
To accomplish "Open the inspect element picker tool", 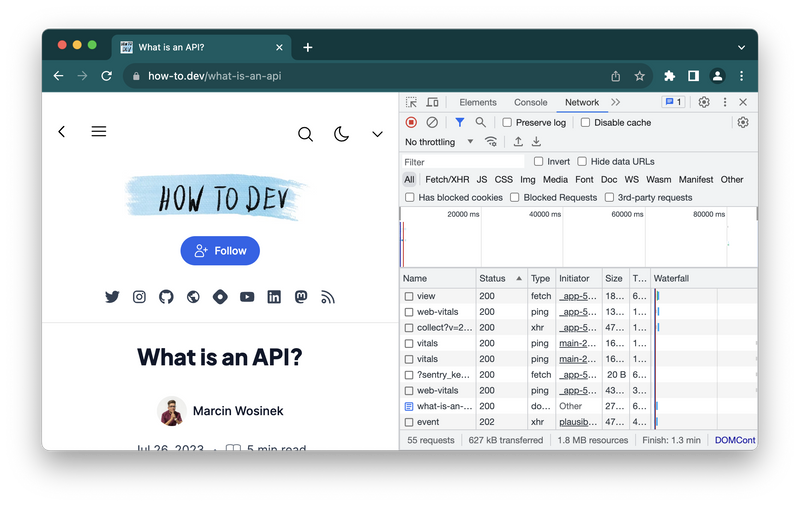I will click(x=412, y=102).
